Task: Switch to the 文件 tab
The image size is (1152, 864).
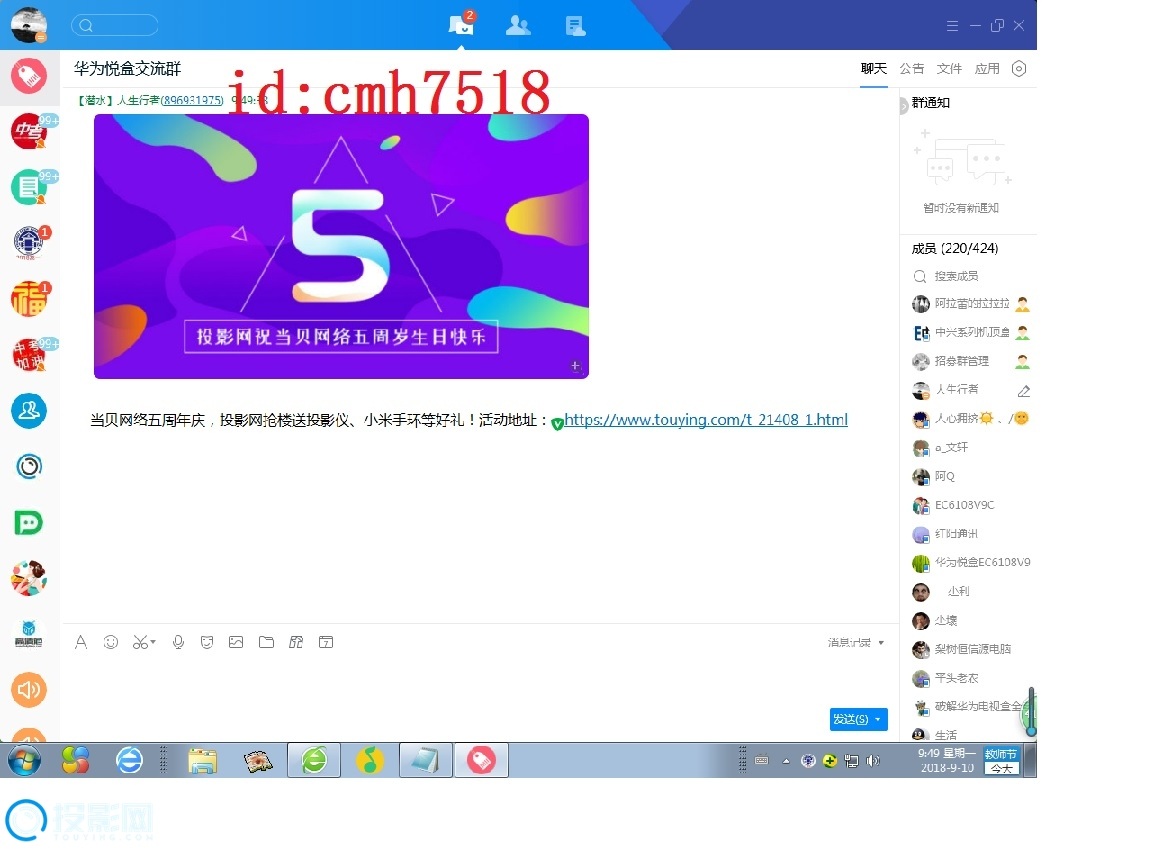Action: pyautogui.click(x=949, y=68)
